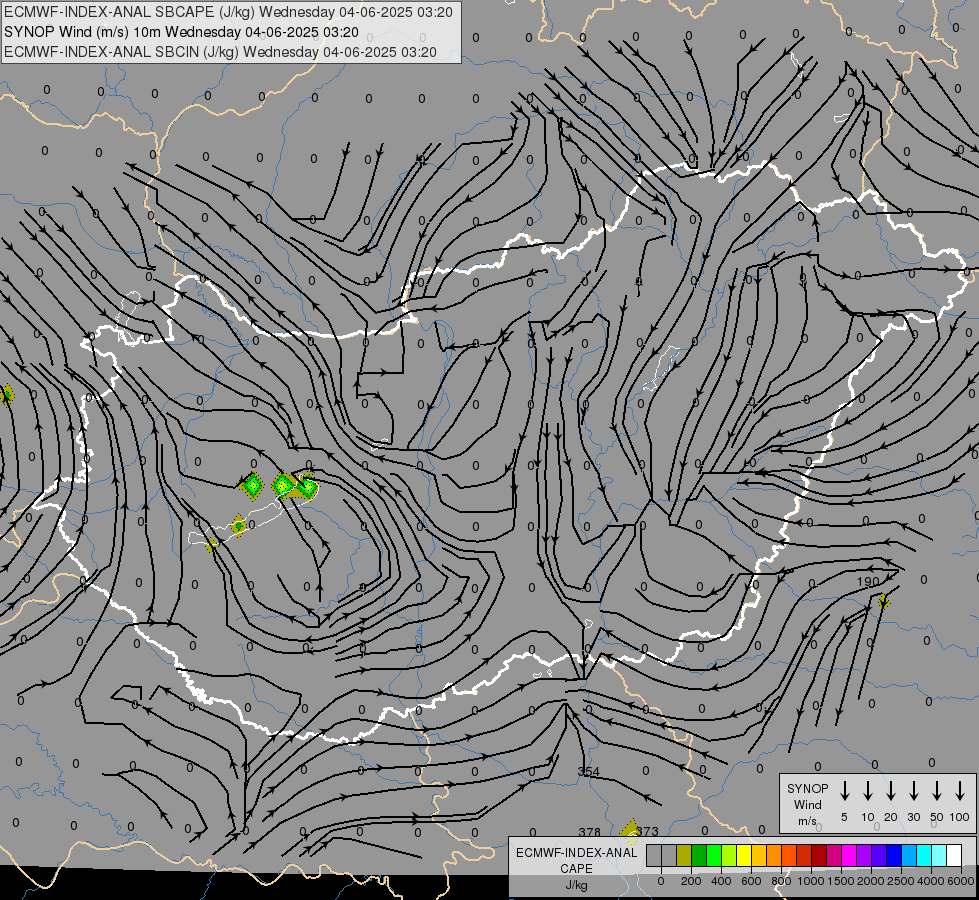
Task: Click the SBCAPE title line in header
Action: [x=228, y=12]
